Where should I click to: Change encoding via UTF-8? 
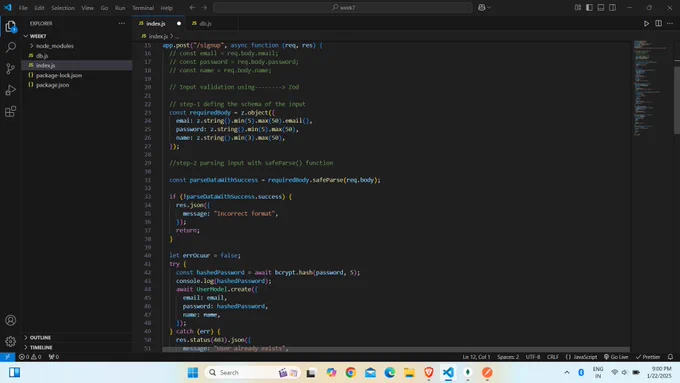(x=533, y=357)
